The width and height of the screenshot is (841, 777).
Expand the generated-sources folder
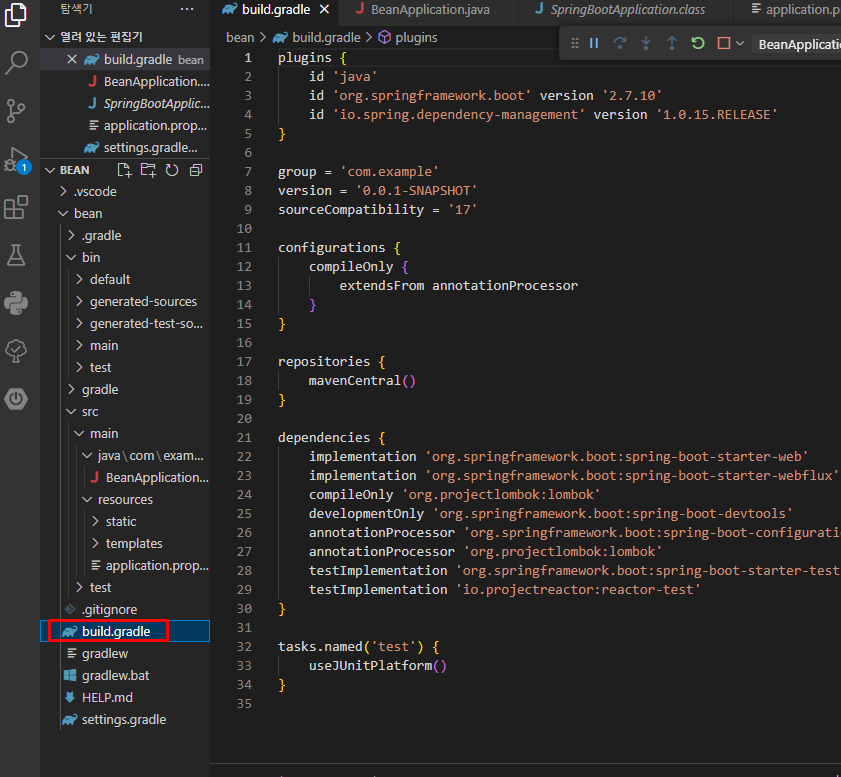143,301
